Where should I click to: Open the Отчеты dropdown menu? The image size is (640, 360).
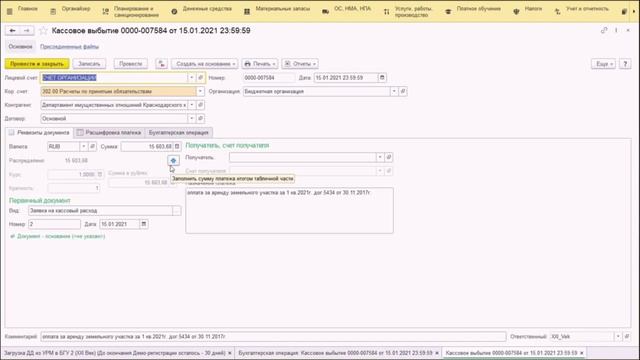[x=300, y=64]
